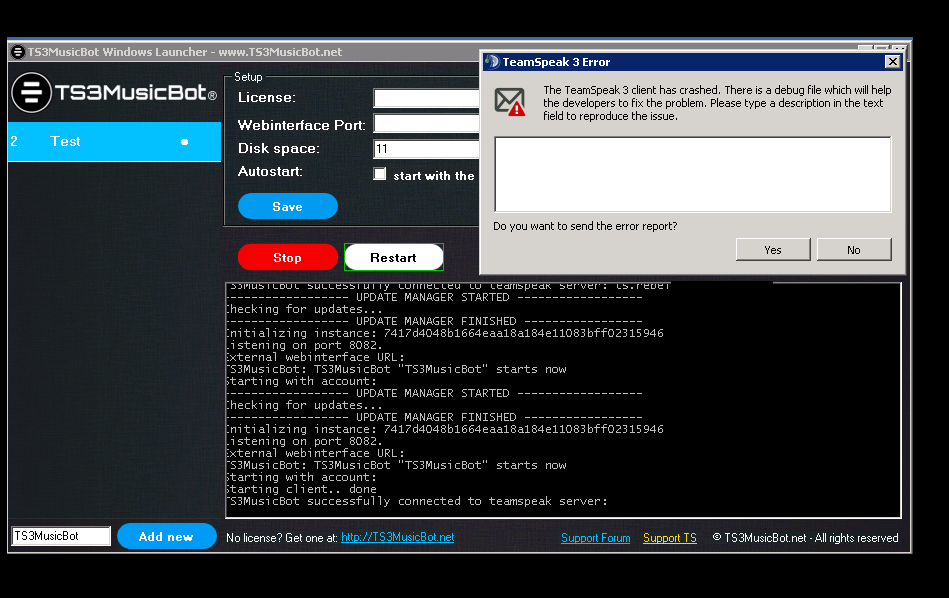The height and width of the screenshot is (598, 949).
Task: Close the TeamSpeak 3 Error dialog
Action: click(892, 62)
